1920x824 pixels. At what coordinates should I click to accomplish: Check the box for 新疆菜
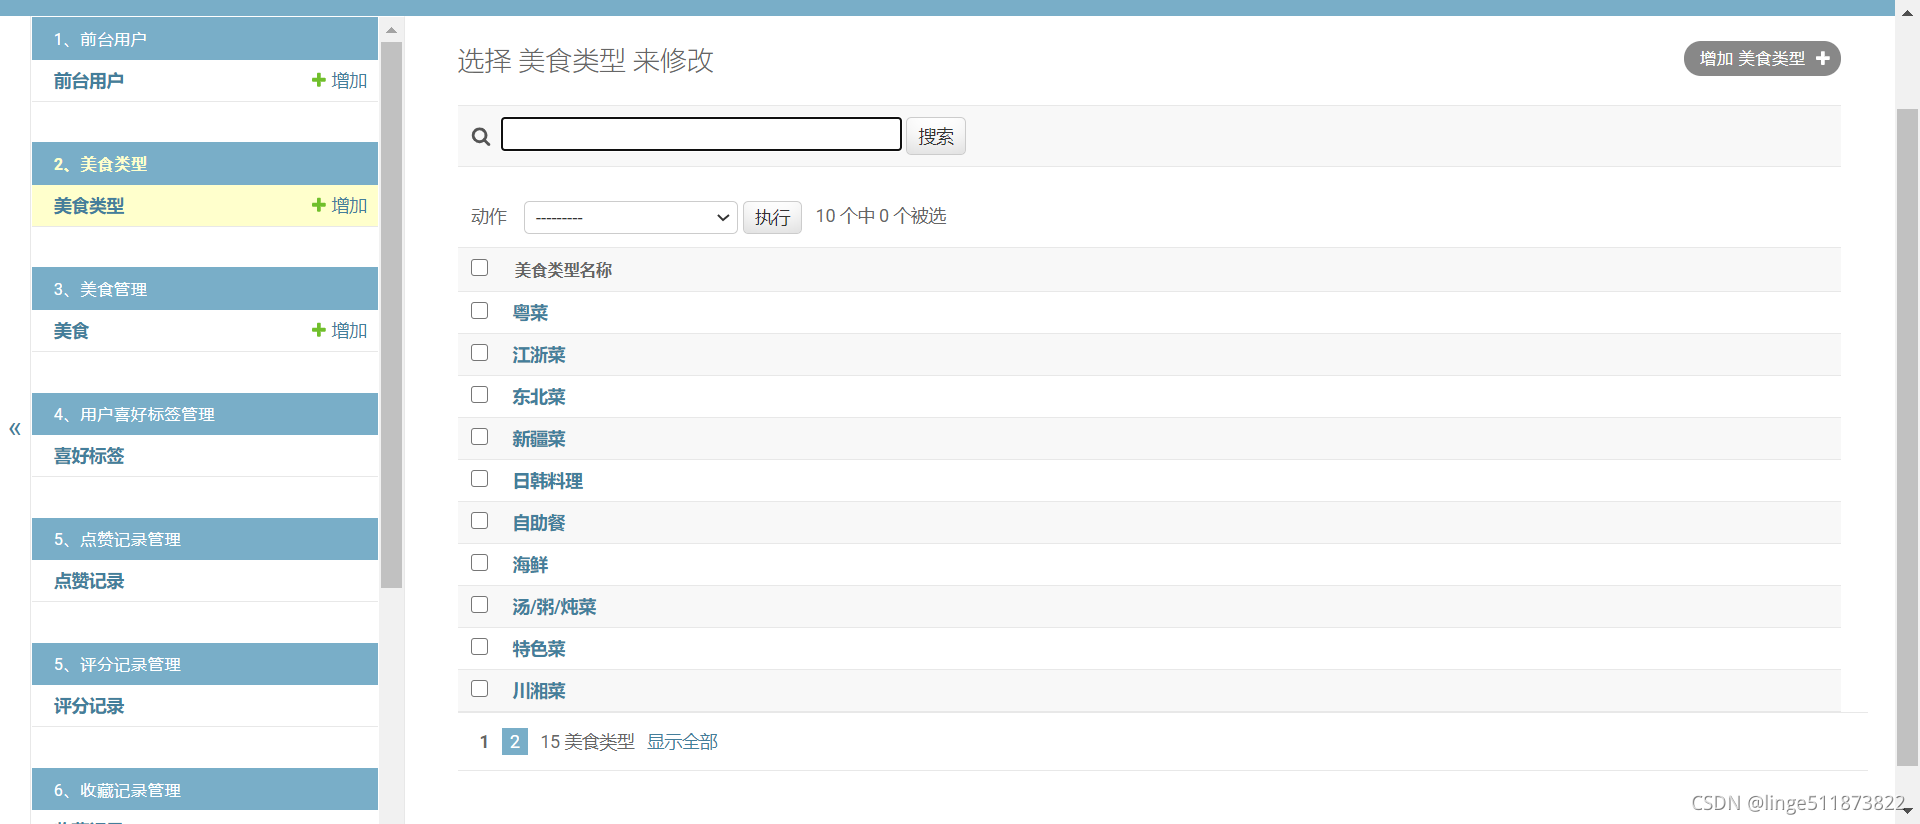point(480,437)
